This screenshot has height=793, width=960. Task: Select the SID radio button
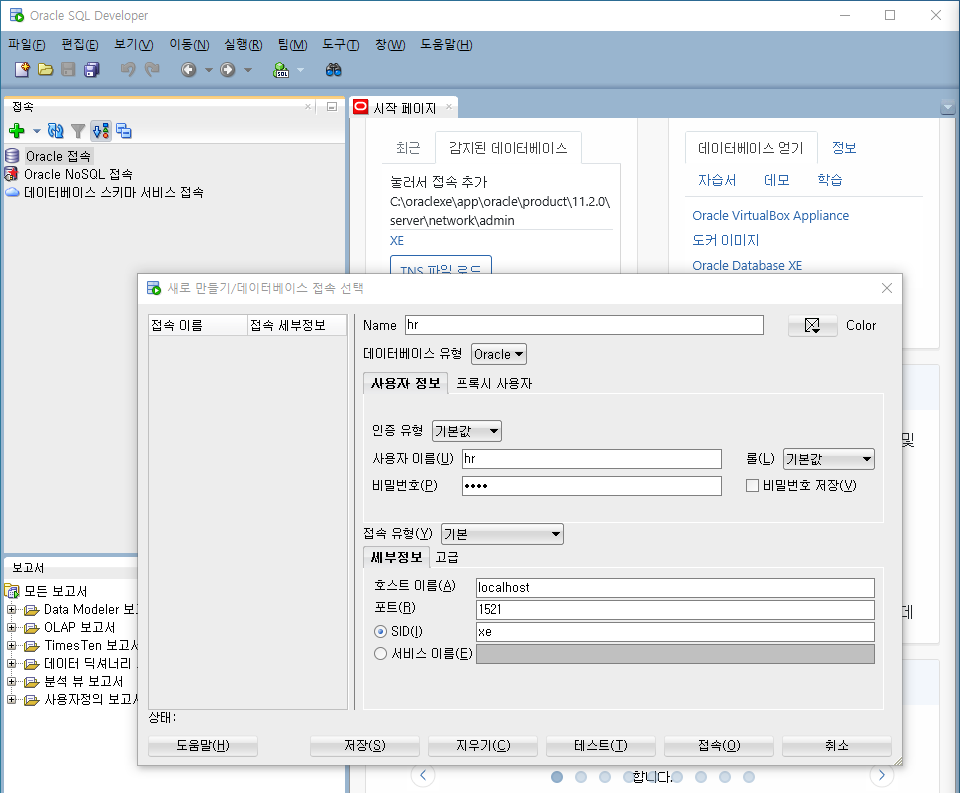click(x=380, y=631)
